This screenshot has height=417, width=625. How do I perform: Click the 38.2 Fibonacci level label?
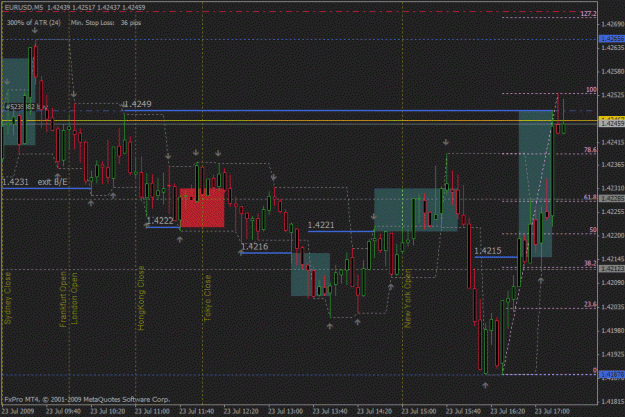click(590, 263)
